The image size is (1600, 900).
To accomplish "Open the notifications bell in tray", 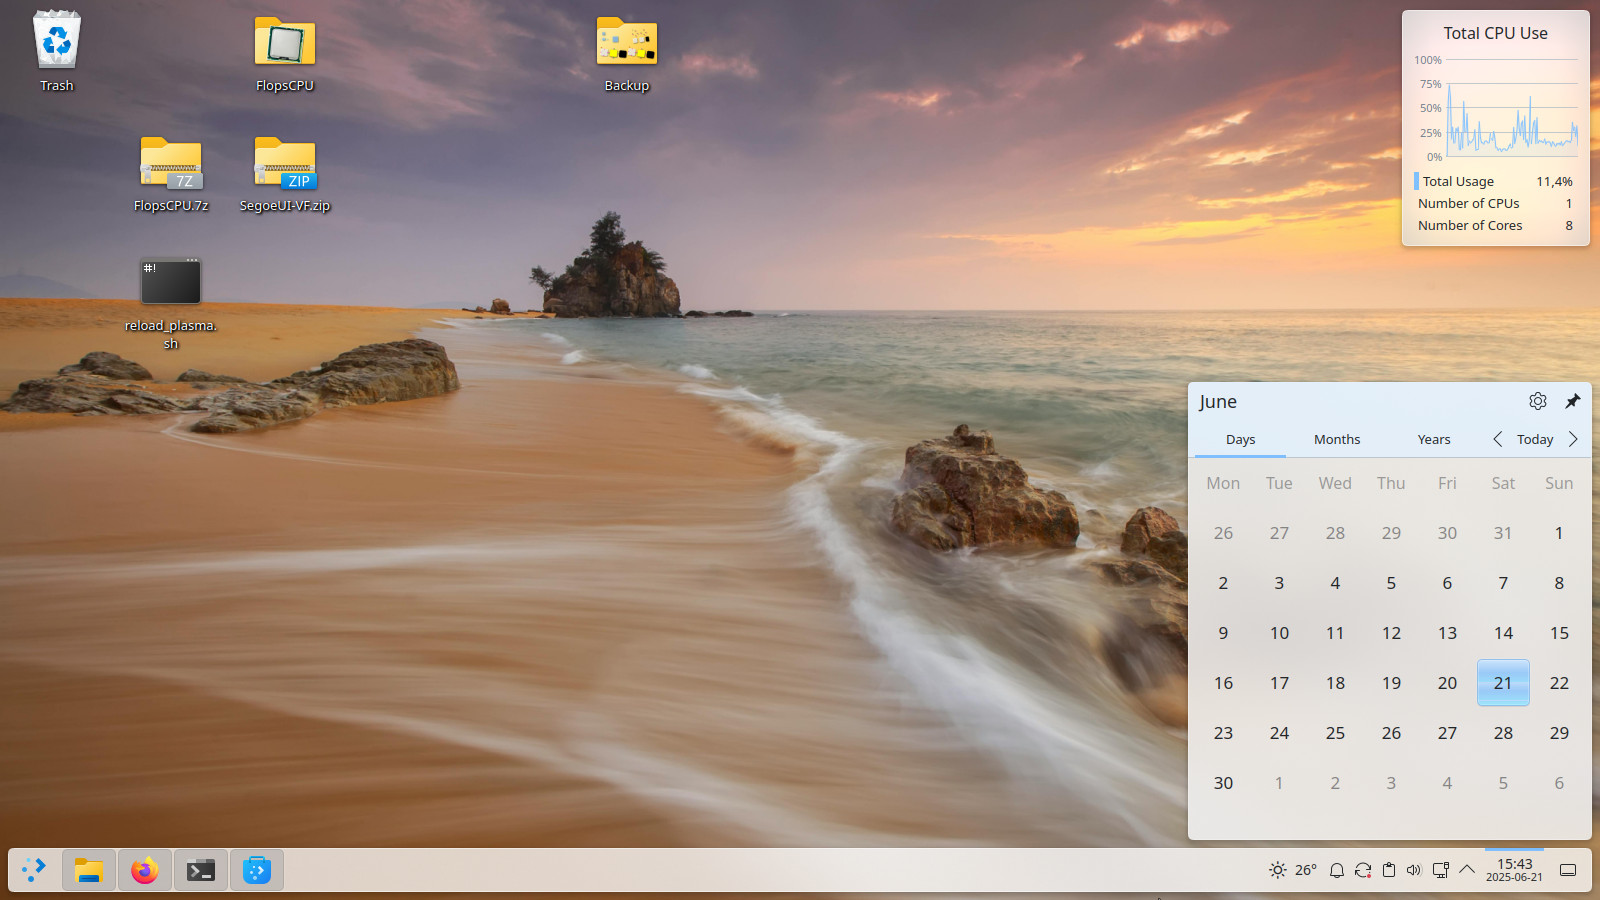I will pos(1336,870).
